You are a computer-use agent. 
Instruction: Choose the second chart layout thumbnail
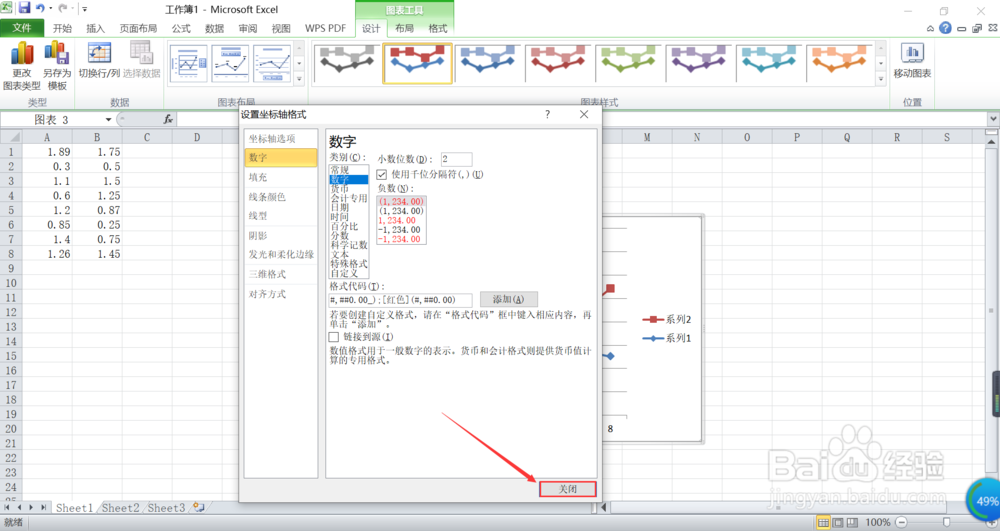[230, 64]
